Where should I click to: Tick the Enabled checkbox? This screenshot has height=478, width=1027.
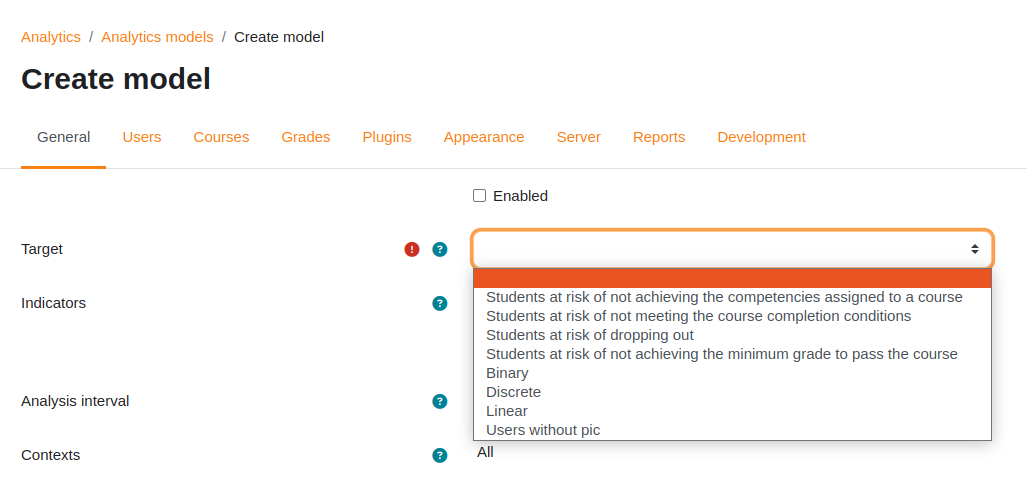[479, 196]
